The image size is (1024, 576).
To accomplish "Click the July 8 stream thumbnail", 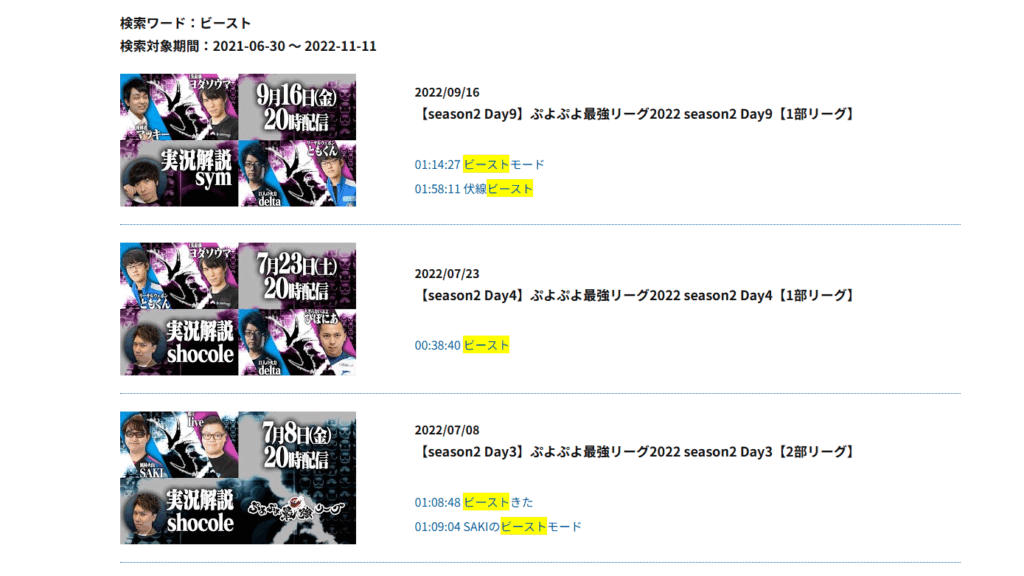I will (238, 477).
